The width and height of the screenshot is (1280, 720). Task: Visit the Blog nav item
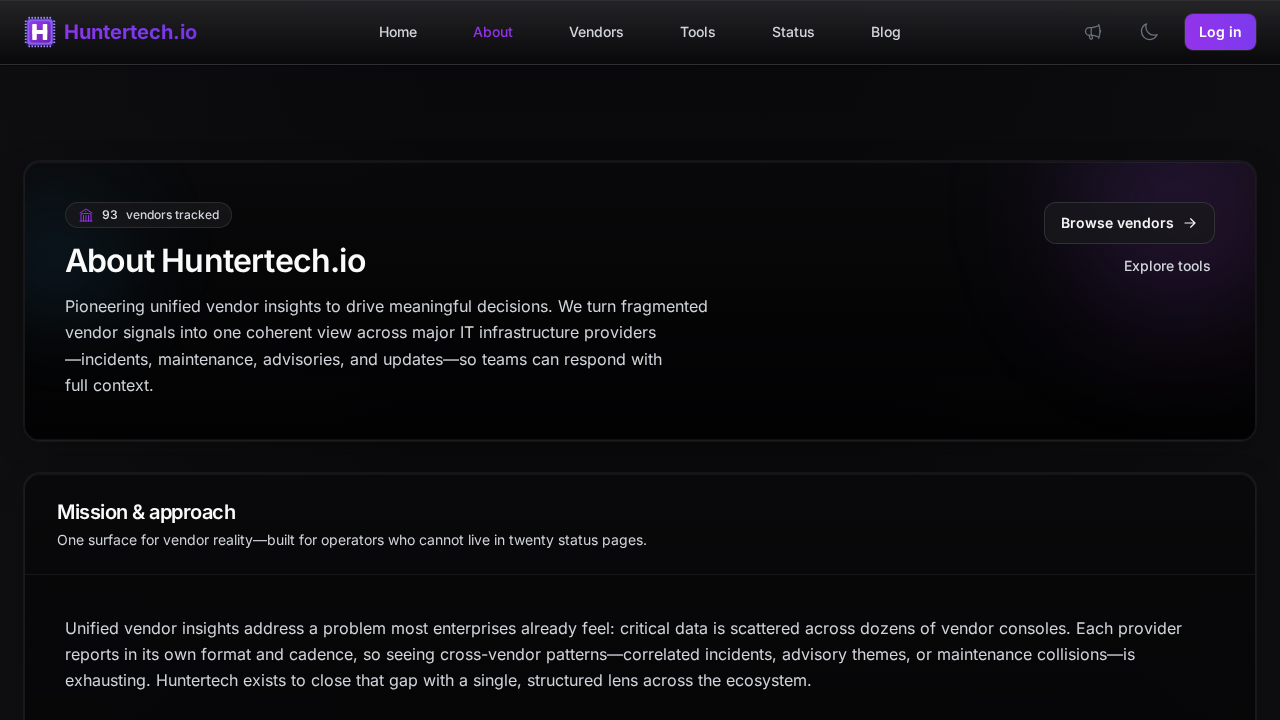[x=886, y=32]
